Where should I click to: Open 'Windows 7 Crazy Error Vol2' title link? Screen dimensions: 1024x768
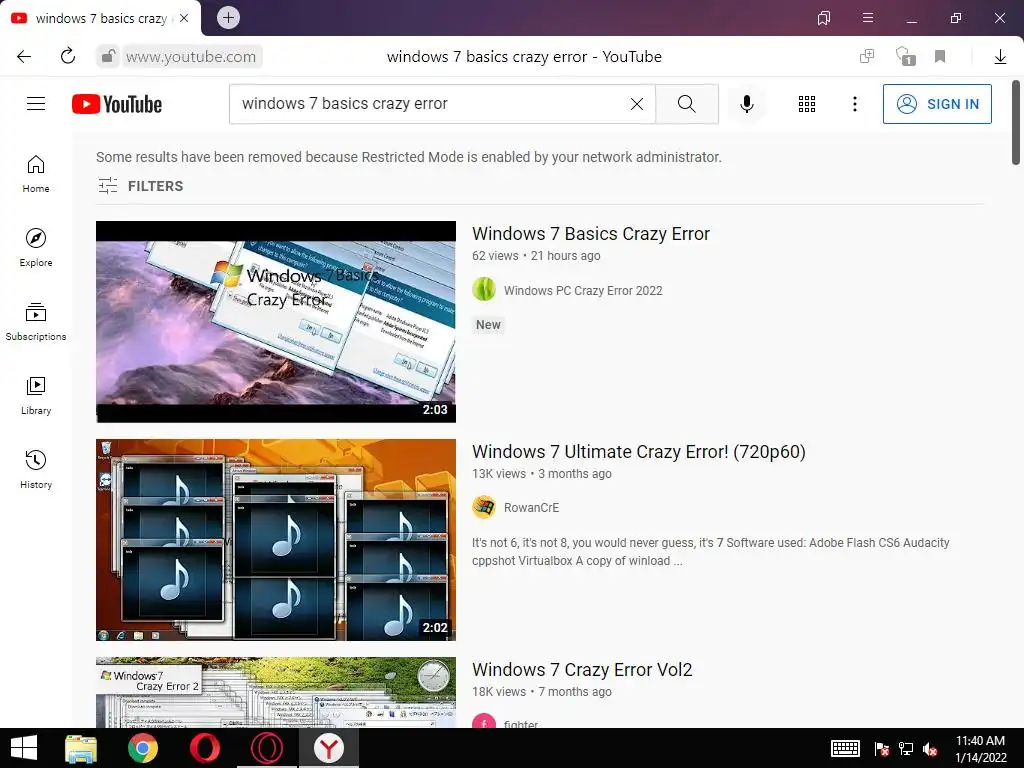[582, 670]
